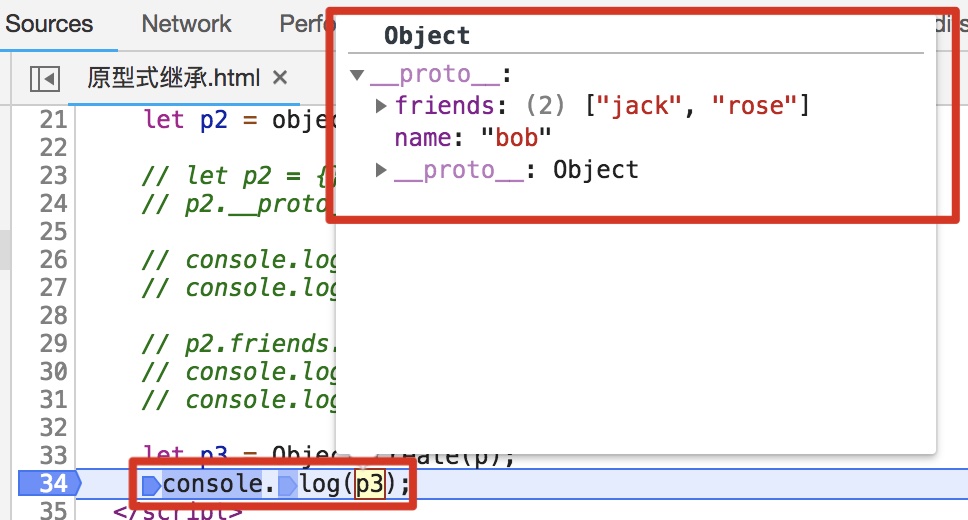Click the commented code on line 23
Viewport: 968px width, 520px height.
240,175
